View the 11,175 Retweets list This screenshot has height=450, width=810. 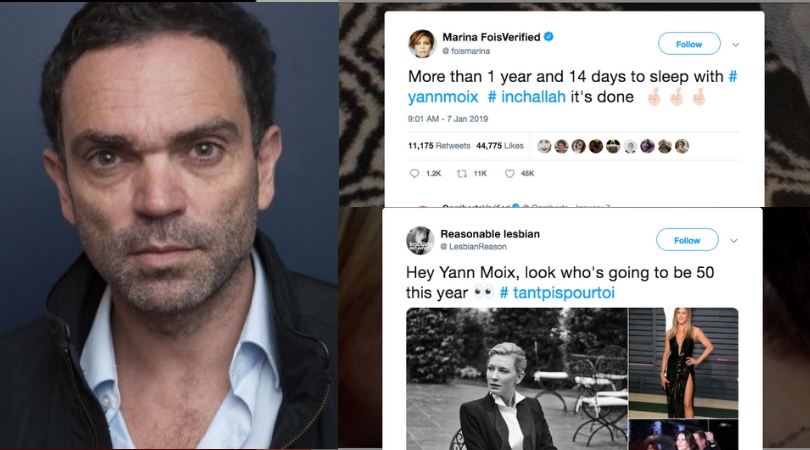pos(438,146)
